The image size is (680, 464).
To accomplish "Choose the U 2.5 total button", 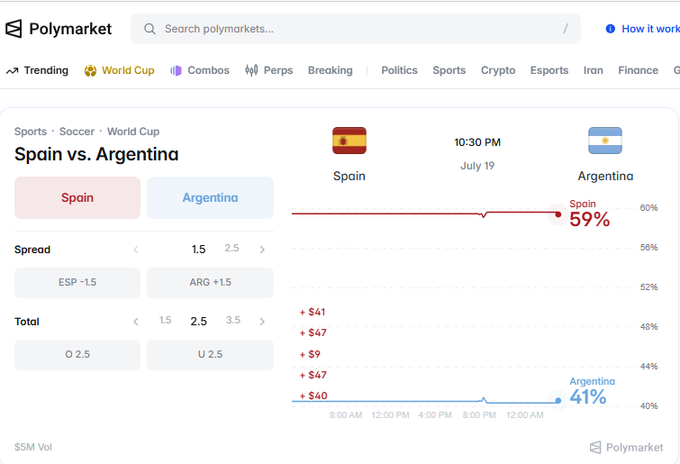I will pos(210,354).
